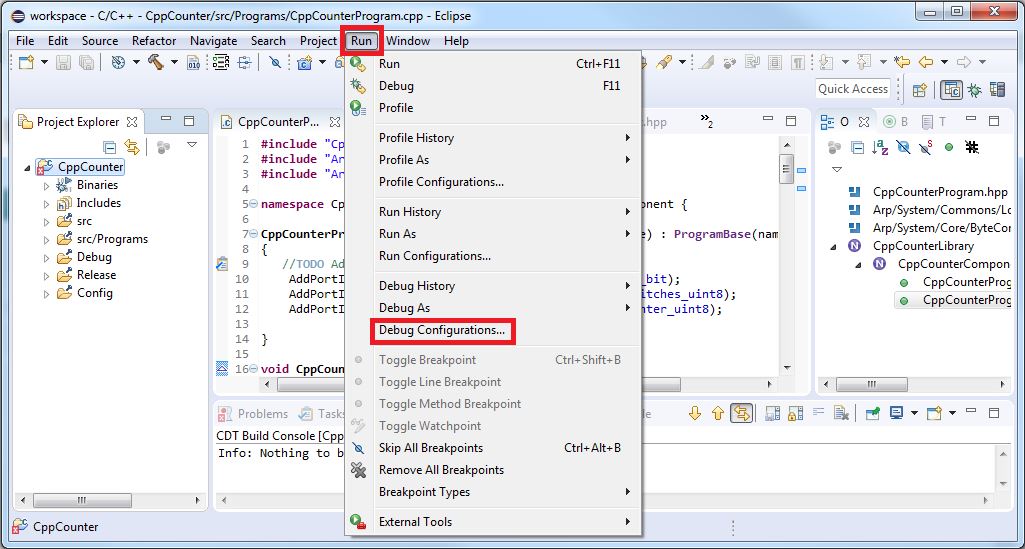Click the Quick Access field
This screenshot has height=549, width=1025.
coord(853,89)
